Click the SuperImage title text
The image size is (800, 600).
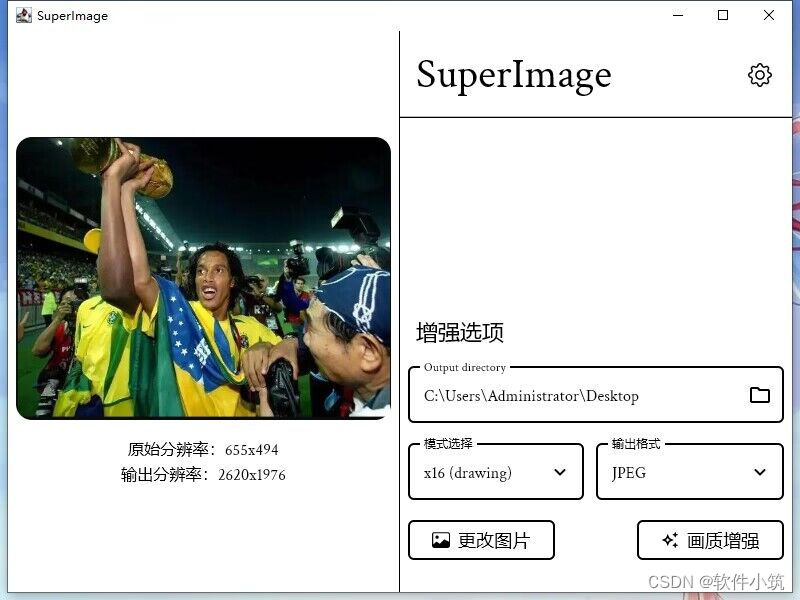tap(513, 74)
